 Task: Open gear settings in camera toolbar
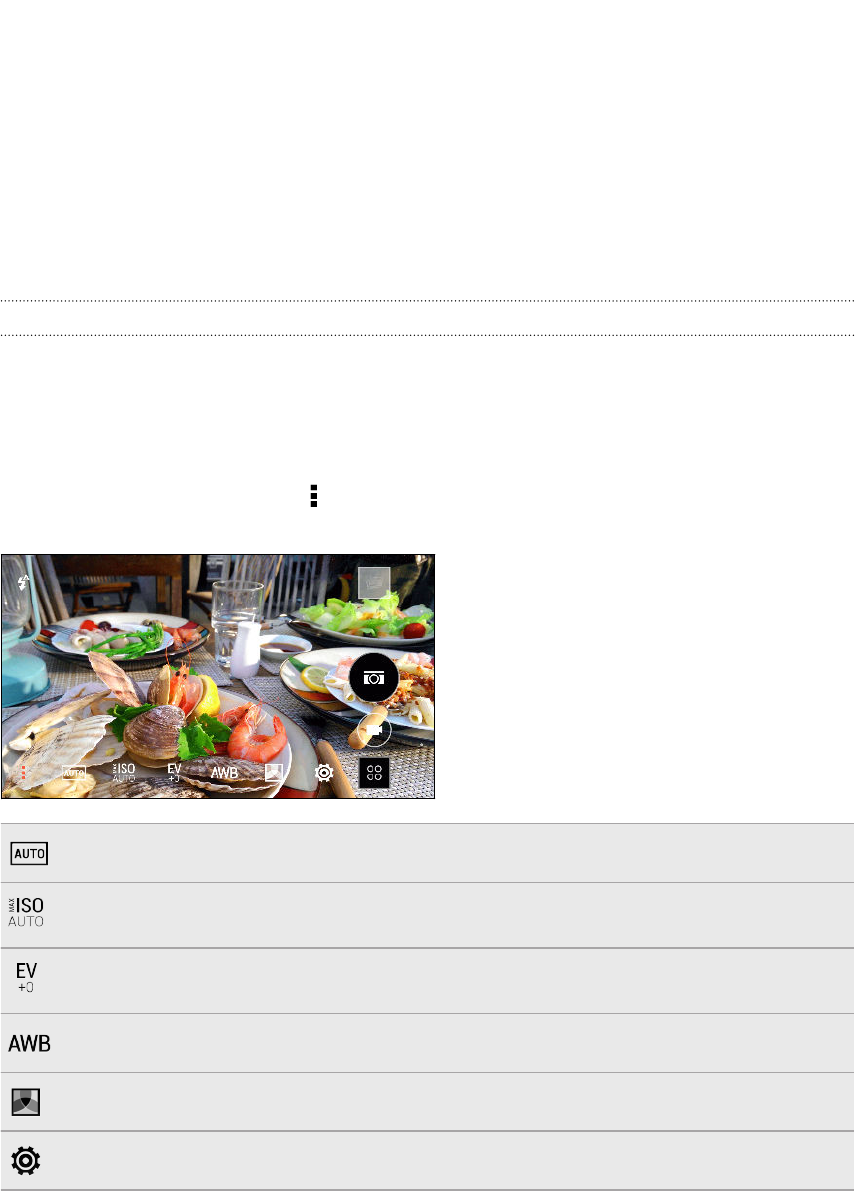(324, 772)
